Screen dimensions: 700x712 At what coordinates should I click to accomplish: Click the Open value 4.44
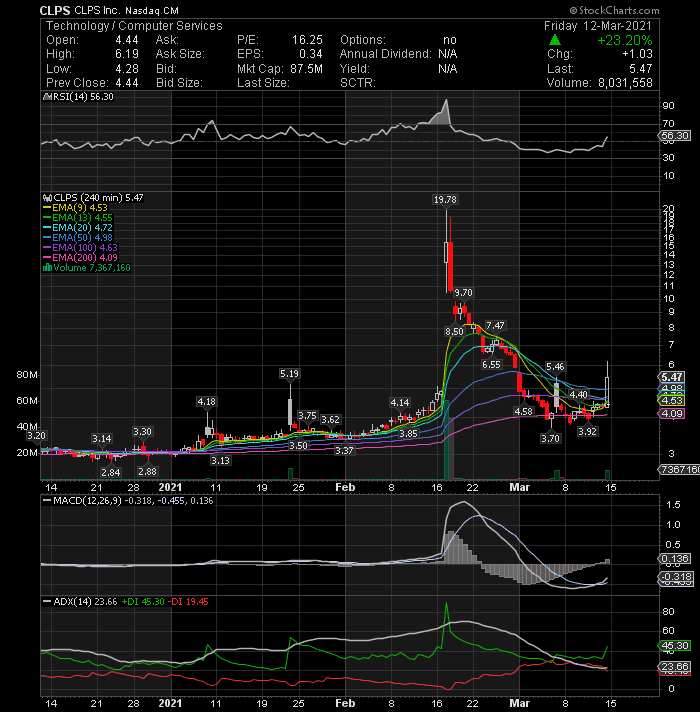[127, 40]
